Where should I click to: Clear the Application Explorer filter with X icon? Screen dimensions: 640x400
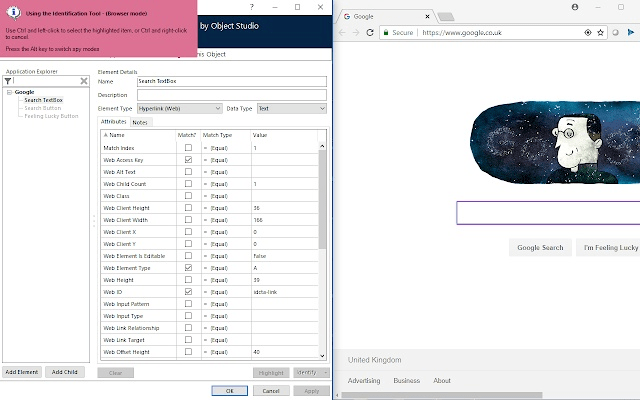[x=84, y=81]
